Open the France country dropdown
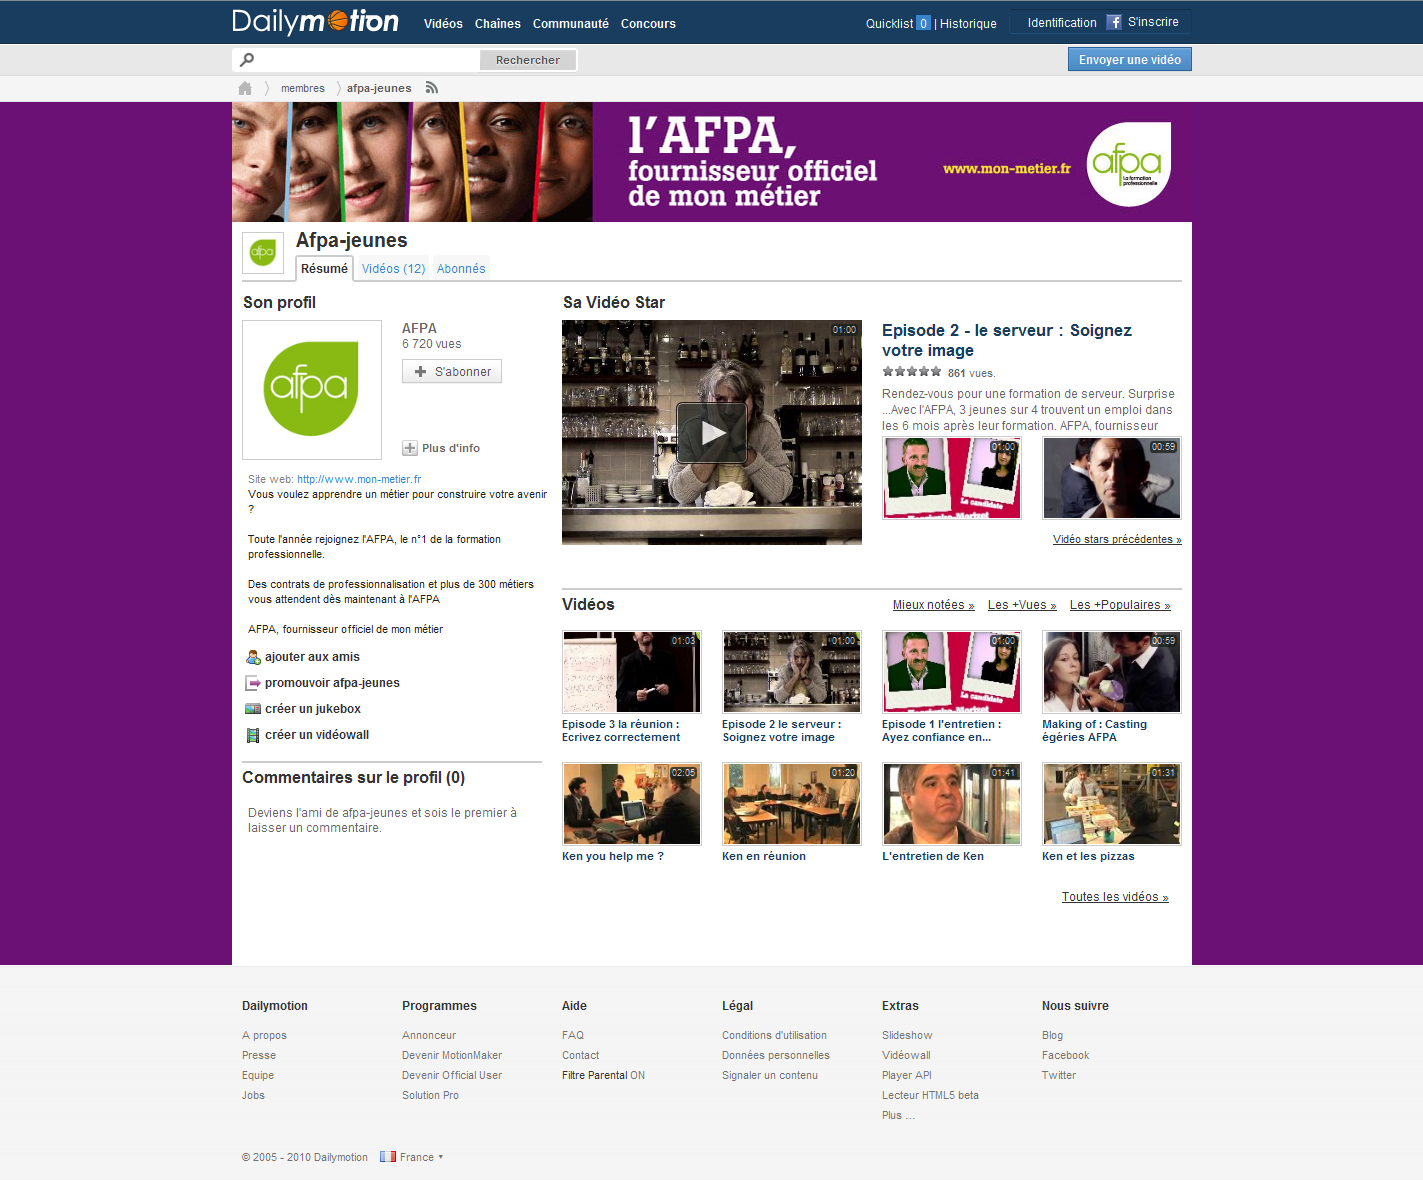This screenshot has width=1423, height=1180. coord(421,1157)
